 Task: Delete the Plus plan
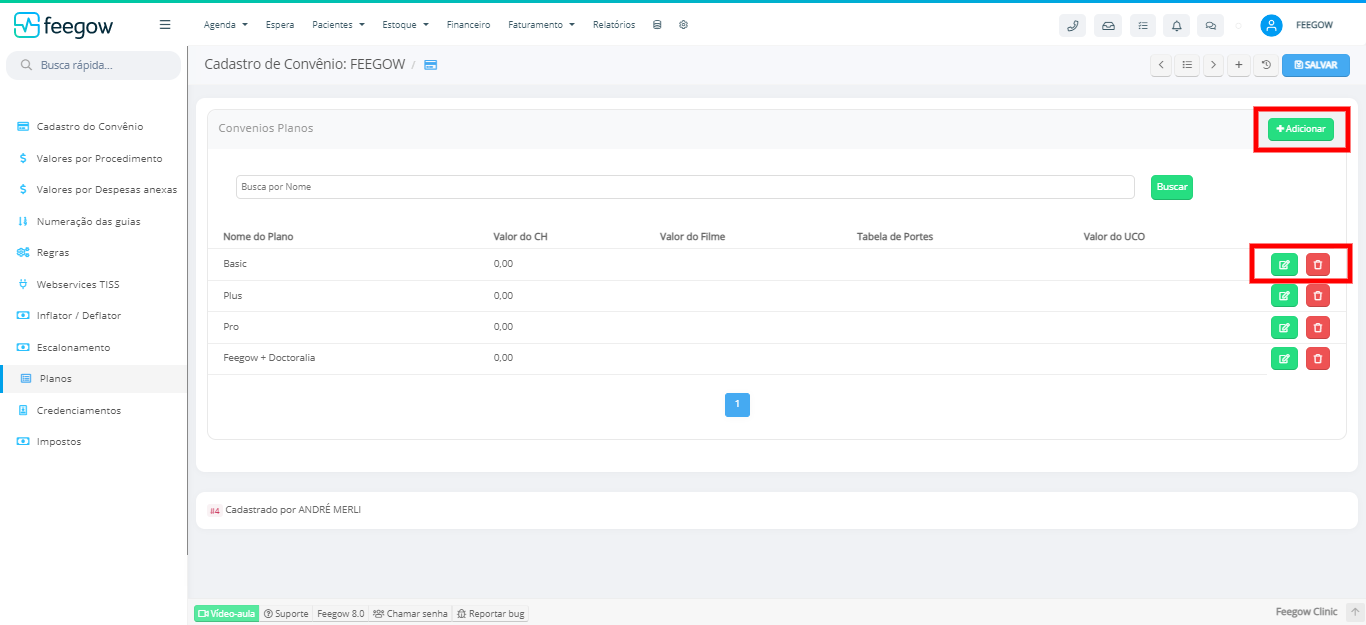click(1318, 296)
